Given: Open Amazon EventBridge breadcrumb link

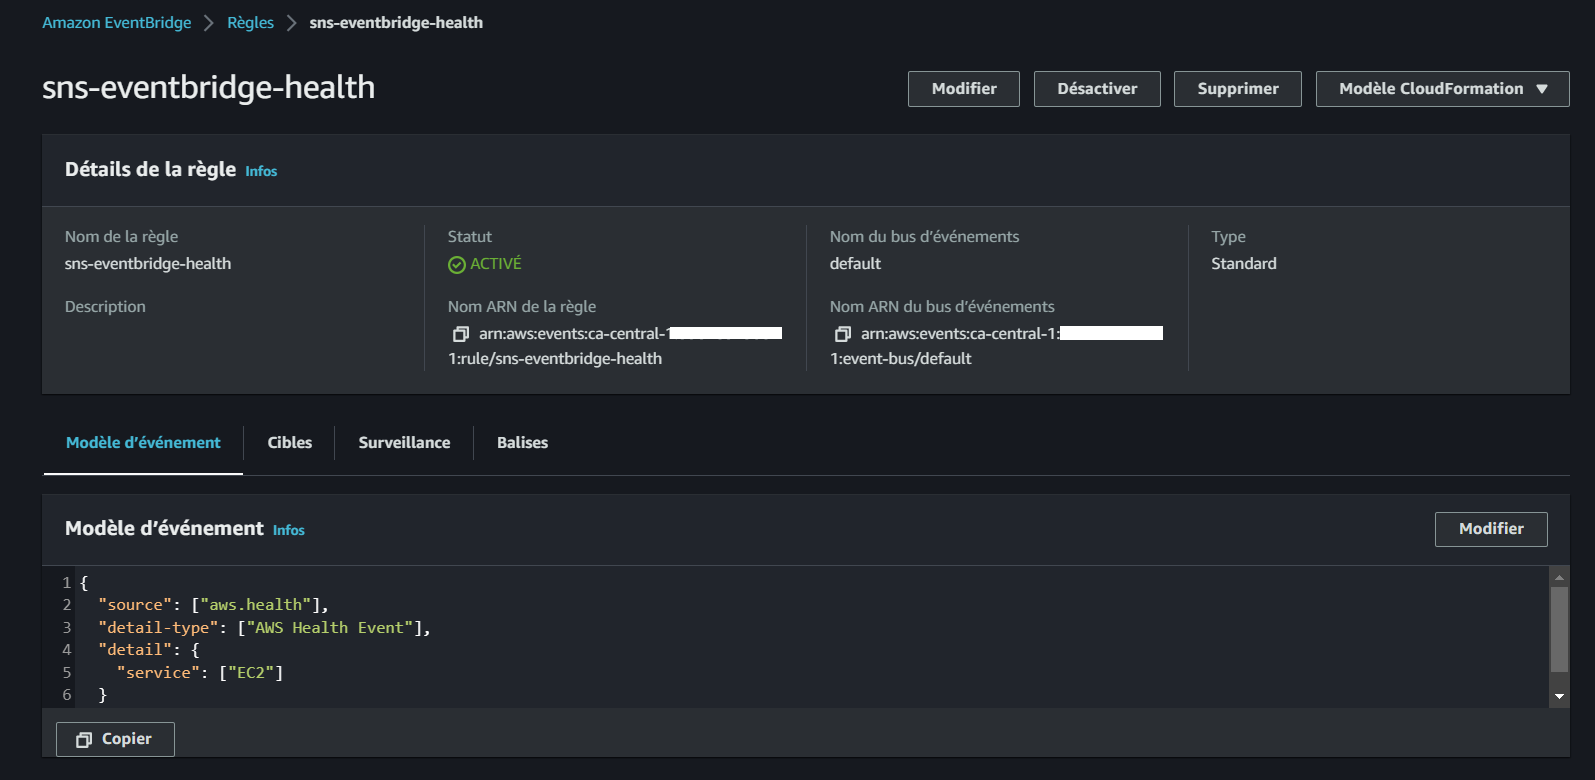Looking at the screenshot, I should pos(116,22).
